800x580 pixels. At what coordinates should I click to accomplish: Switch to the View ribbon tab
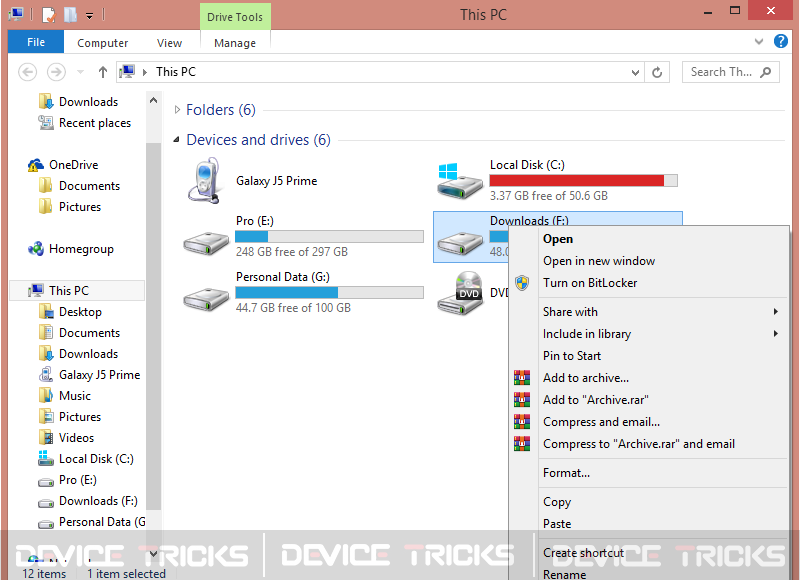tap(169, 43)
